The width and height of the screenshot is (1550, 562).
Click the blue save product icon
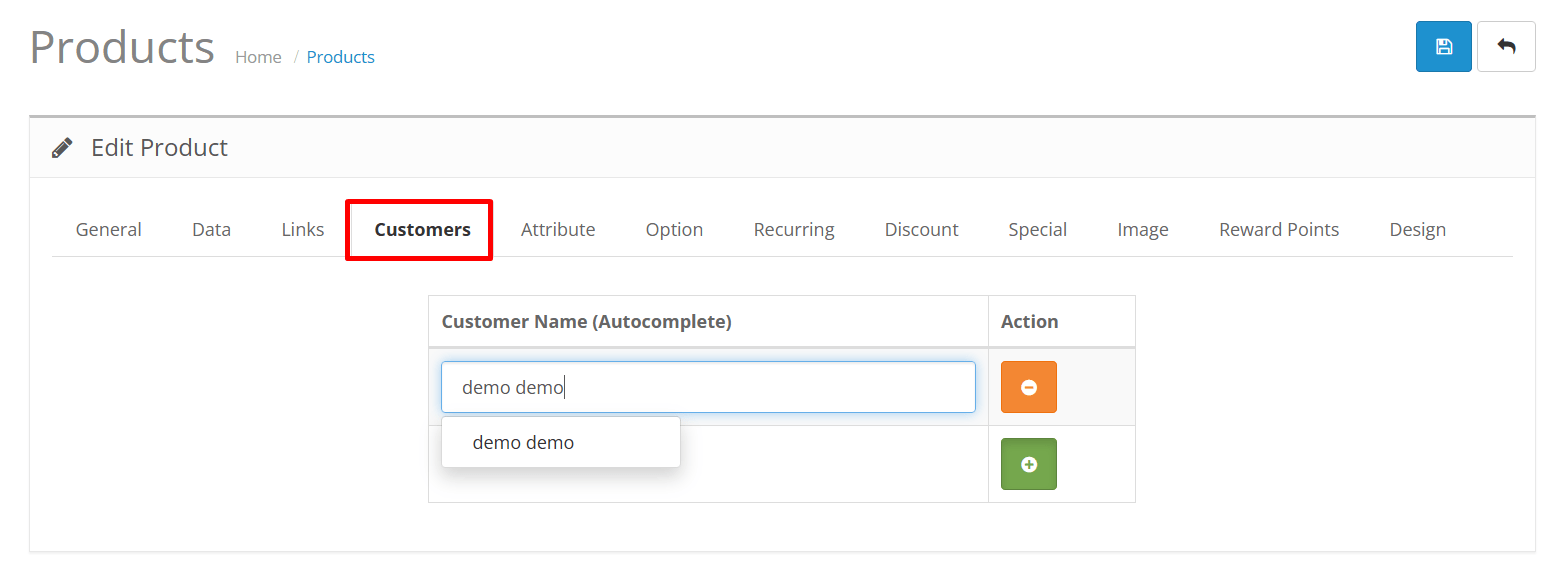click(1443, 47)
